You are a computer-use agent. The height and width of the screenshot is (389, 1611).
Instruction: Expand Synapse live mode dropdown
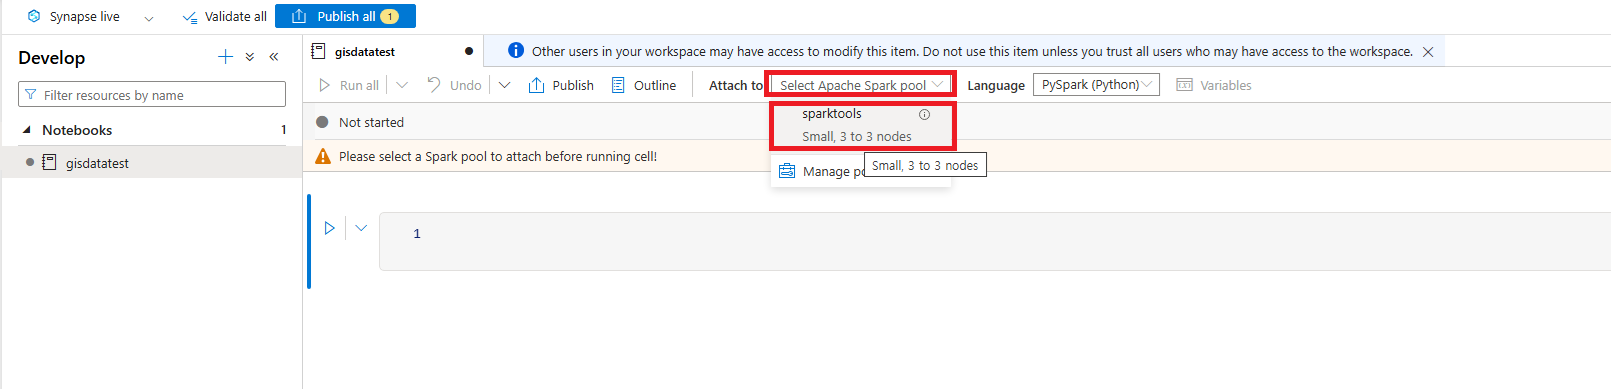coord(149,17)
